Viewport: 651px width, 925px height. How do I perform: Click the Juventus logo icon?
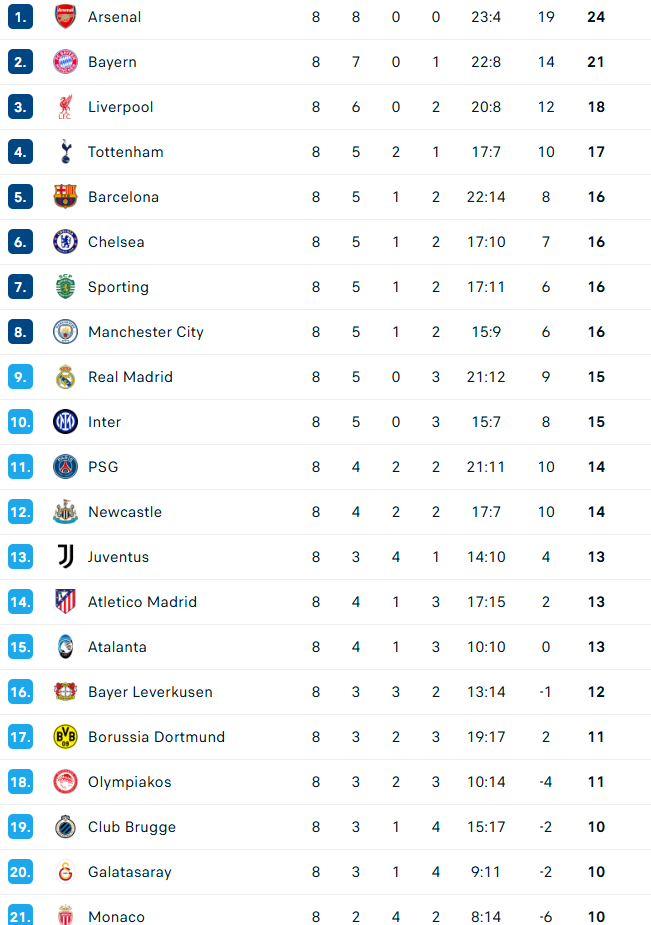click(x=65, y=557)
